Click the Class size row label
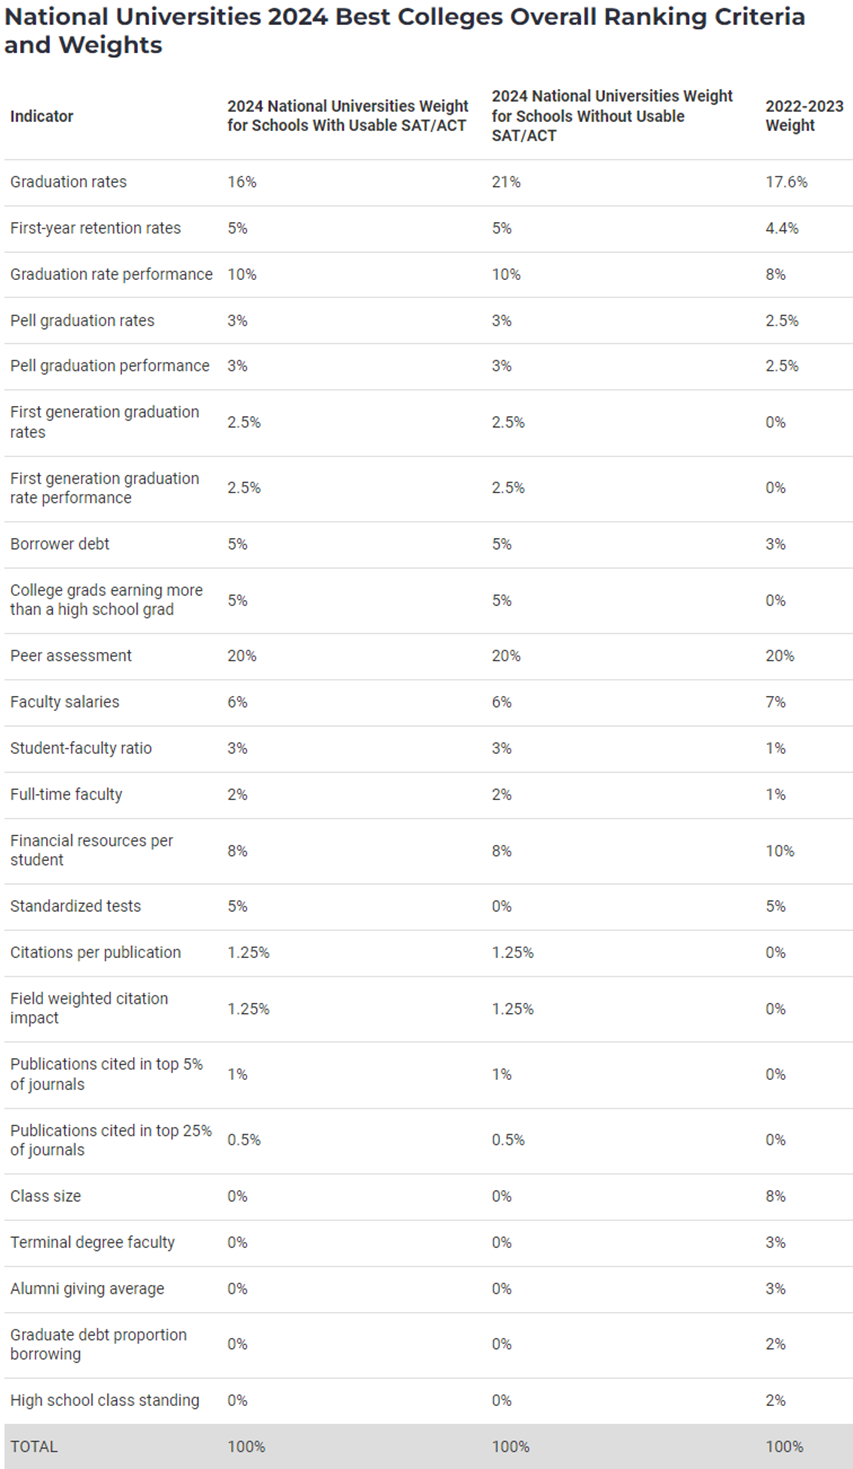This screenshot has height=1469, width=853. click(45, 1196)
